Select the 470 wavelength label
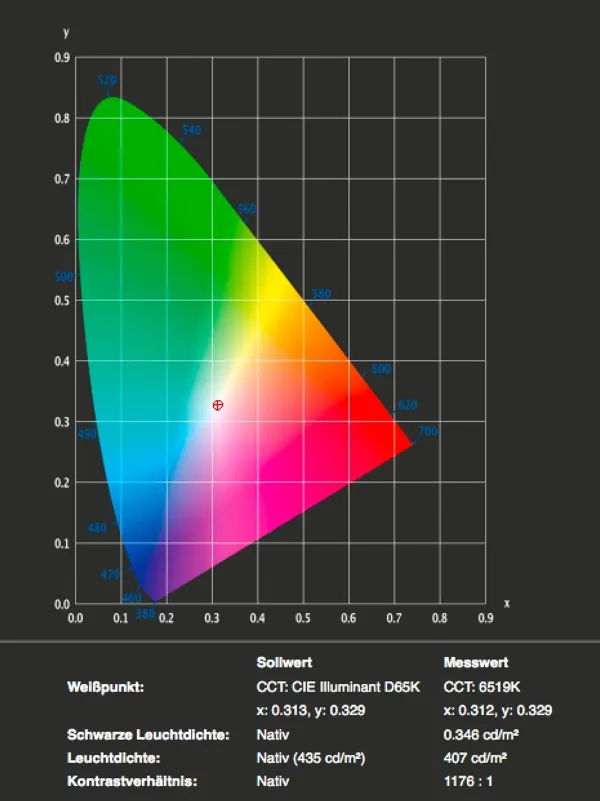Image resolution: width=600 pixels, height=801 pixels. tap(110, 574)
